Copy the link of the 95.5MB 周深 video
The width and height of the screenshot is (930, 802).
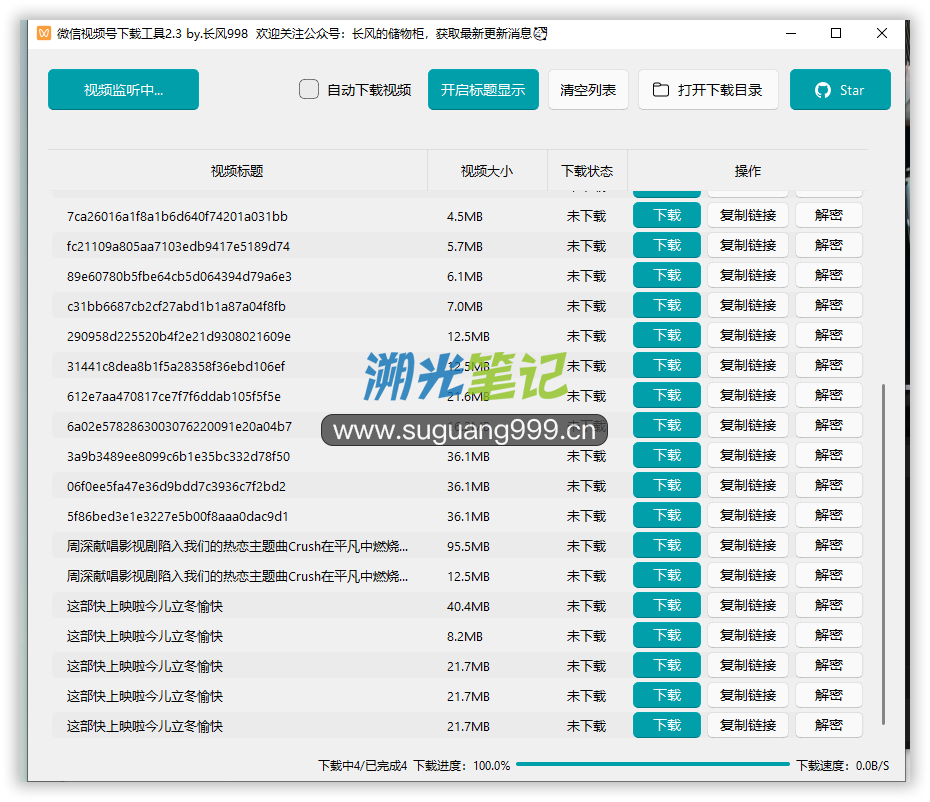pos(748,545)
